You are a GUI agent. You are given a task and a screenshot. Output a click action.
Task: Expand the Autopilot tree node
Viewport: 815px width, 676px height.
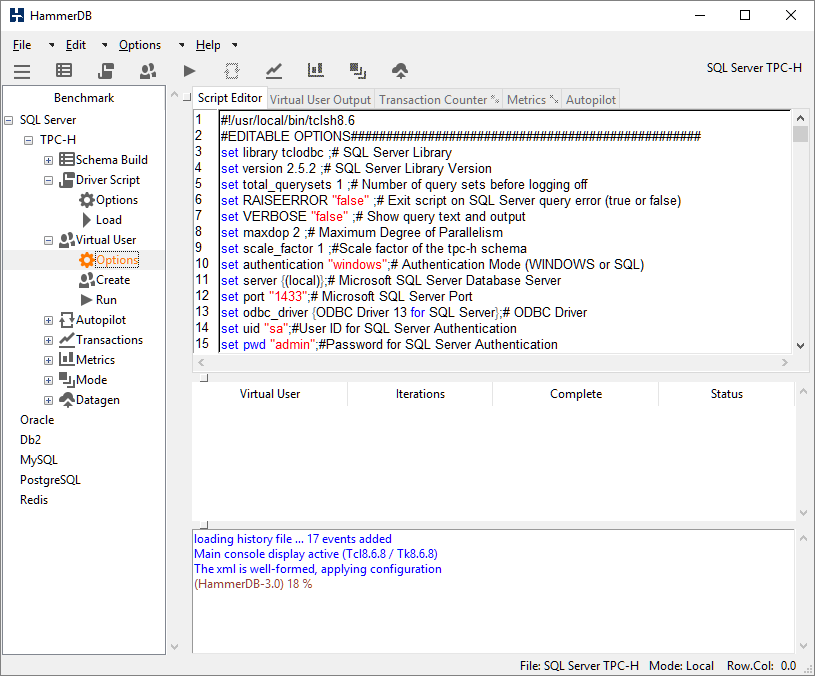click(48, 321)
